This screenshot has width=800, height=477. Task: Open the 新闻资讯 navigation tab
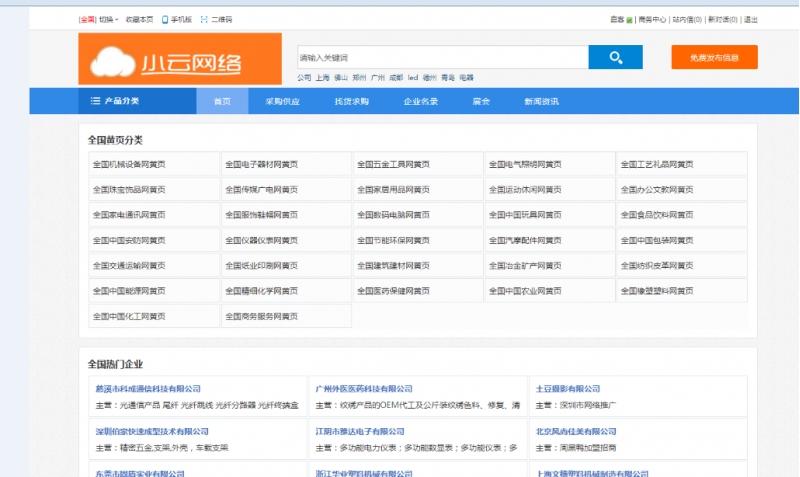541,101
